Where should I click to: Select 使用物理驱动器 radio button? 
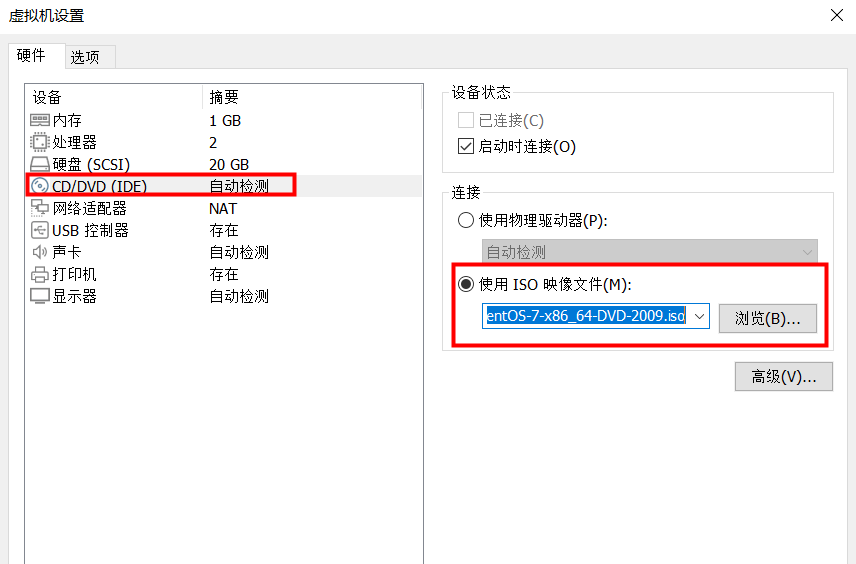(466, 221)
